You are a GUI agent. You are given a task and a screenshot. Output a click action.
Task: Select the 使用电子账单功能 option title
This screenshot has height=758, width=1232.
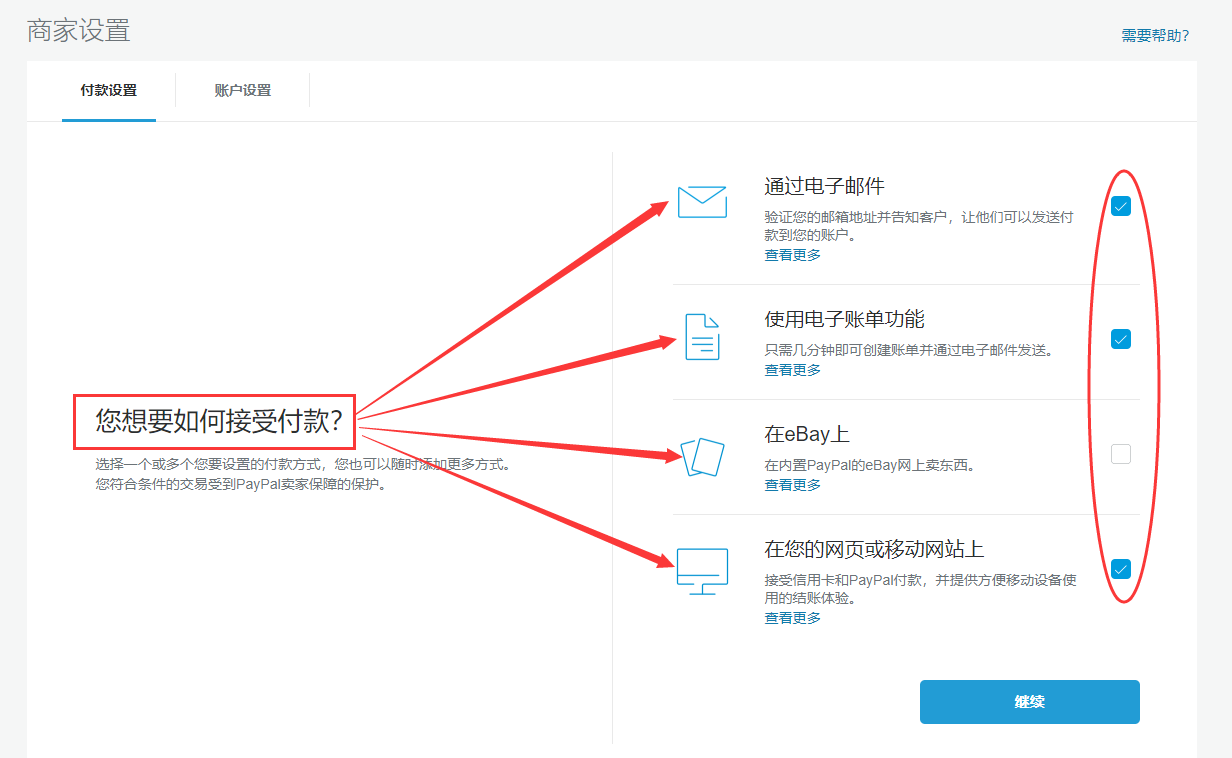coord(844,319)
